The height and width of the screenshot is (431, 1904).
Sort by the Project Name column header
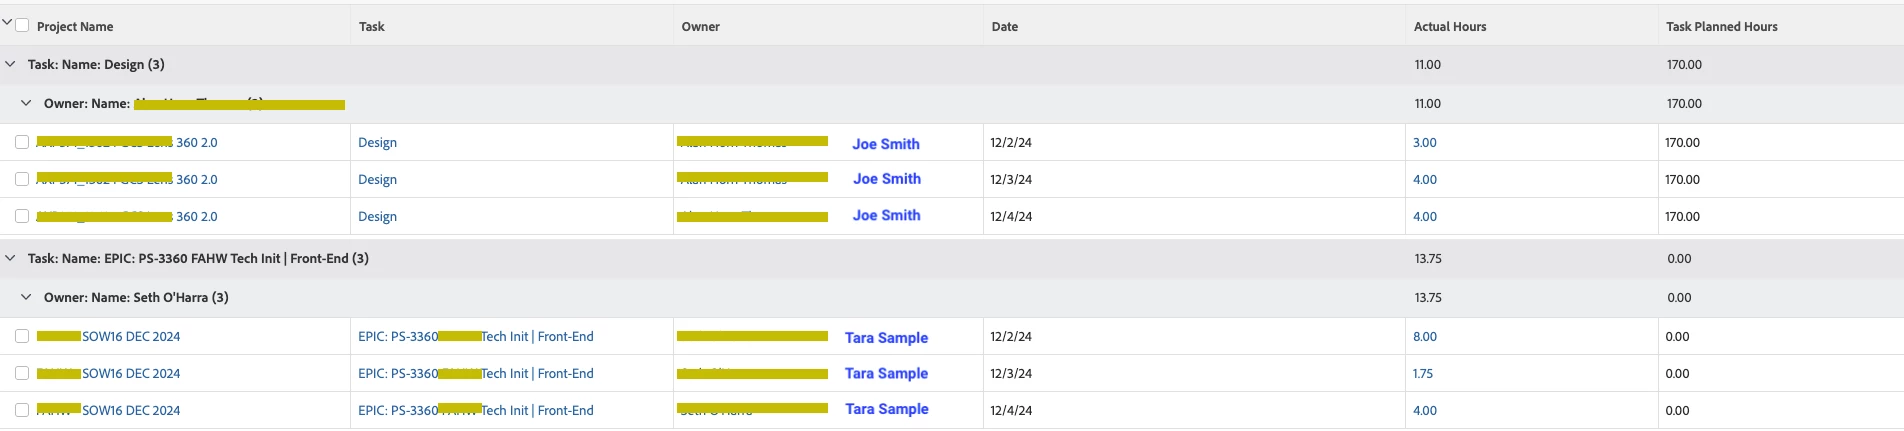[x=75, y=27]
